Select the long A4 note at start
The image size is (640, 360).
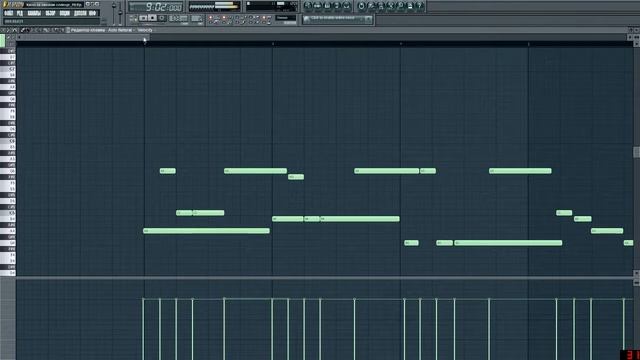[x=206, y=231]
